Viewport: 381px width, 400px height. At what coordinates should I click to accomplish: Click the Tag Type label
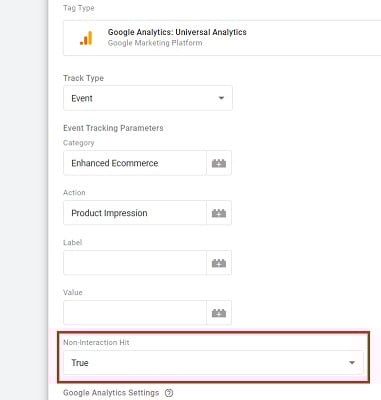79,8
